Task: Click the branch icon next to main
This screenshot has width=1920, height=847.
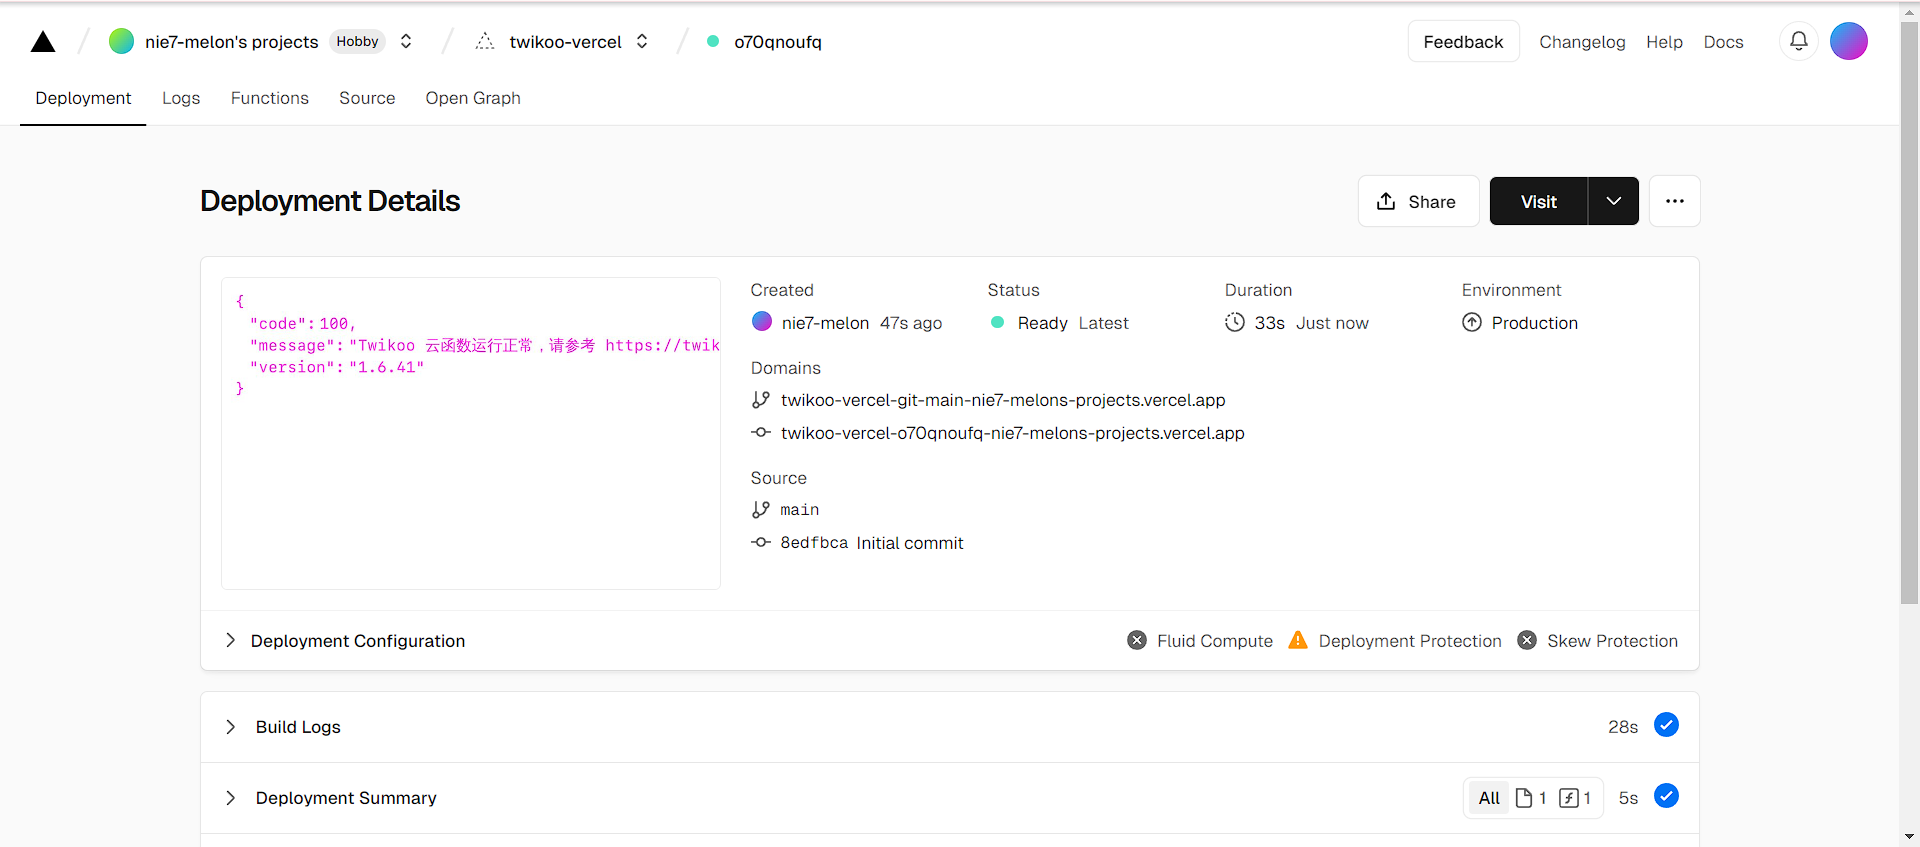Action: [x=761, y=509]
